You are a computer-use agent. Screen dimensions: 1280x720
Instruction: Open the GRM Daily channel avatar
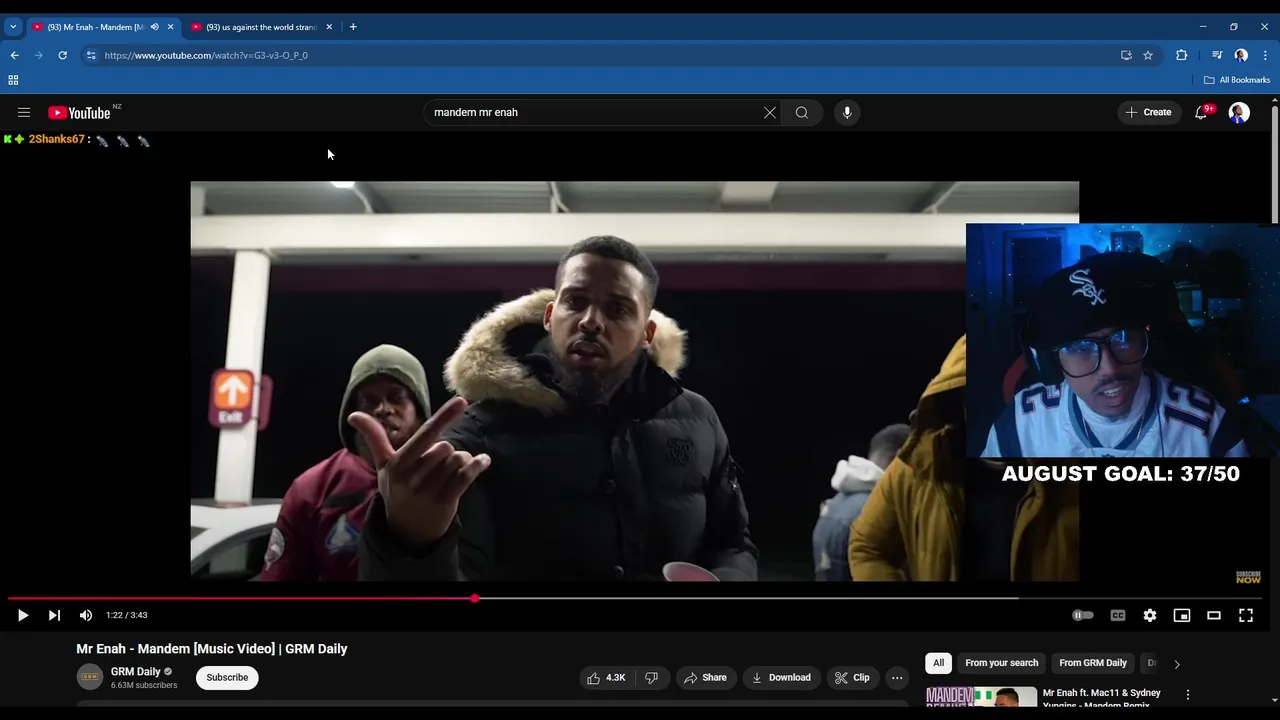(90, 677)
